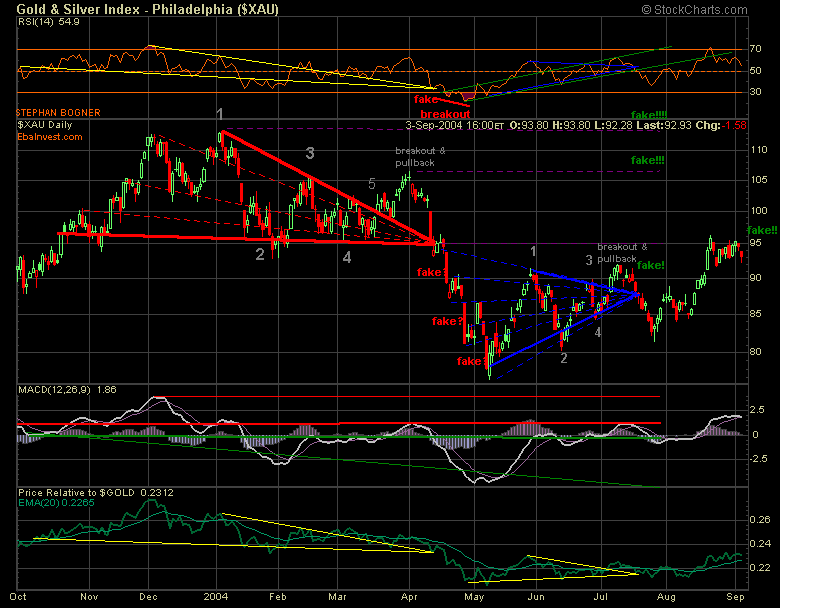The width and height of the screenshot is (830, 608).
Task: Click the 'Aug' label on time axis
Action: click(666, 597)
